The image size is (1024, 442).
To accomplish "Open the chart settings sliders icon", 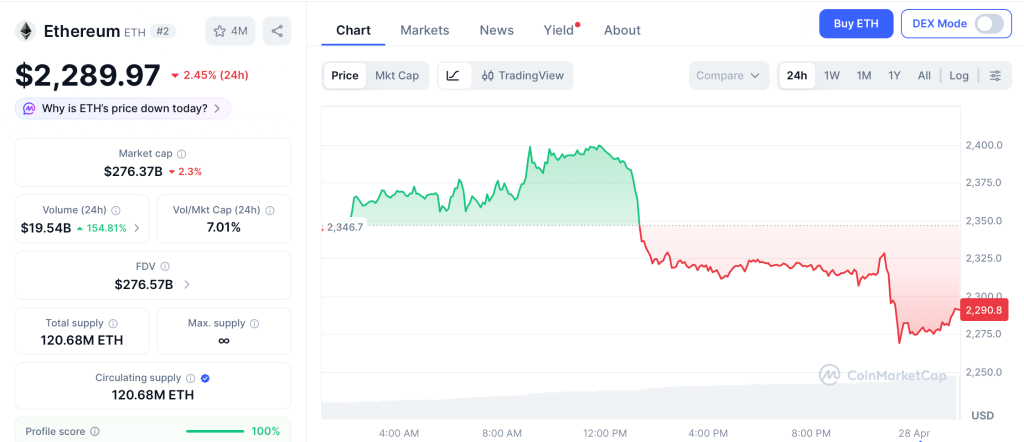I will tap(995, 75).
